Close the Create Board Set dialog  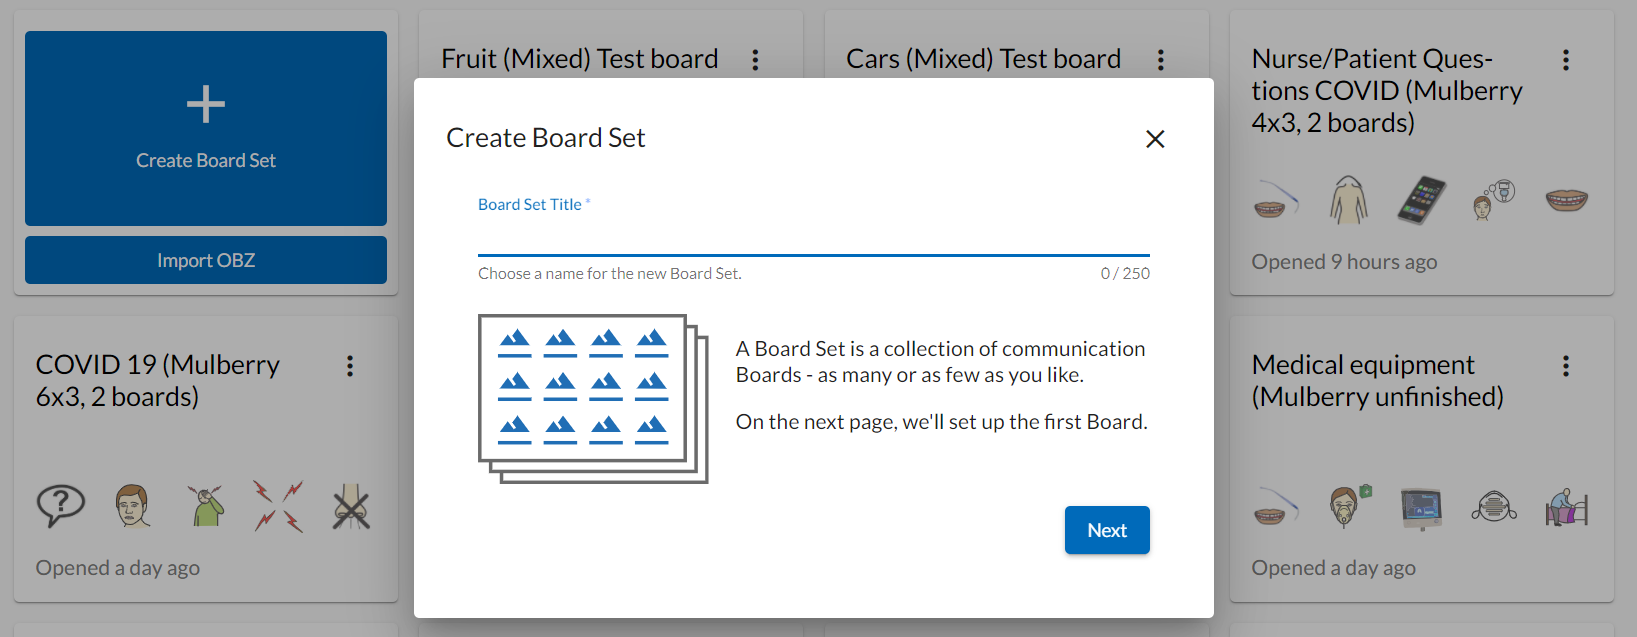(1155, 139)
